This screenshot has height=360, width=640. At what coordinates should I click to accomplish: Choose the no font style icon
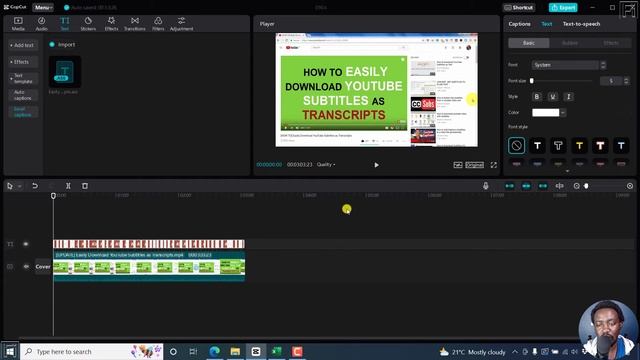click(516, 145)
